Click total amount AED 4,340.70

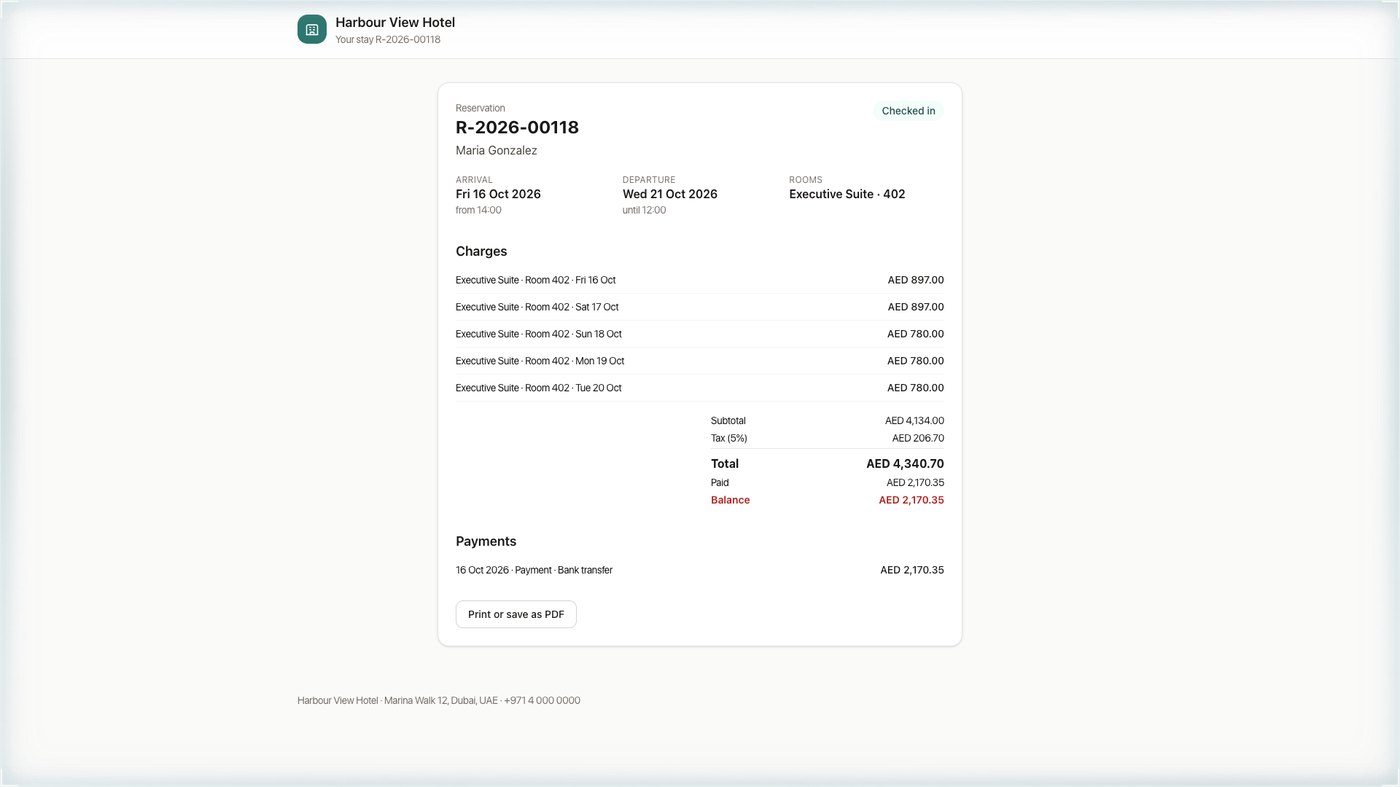(905, 464)
